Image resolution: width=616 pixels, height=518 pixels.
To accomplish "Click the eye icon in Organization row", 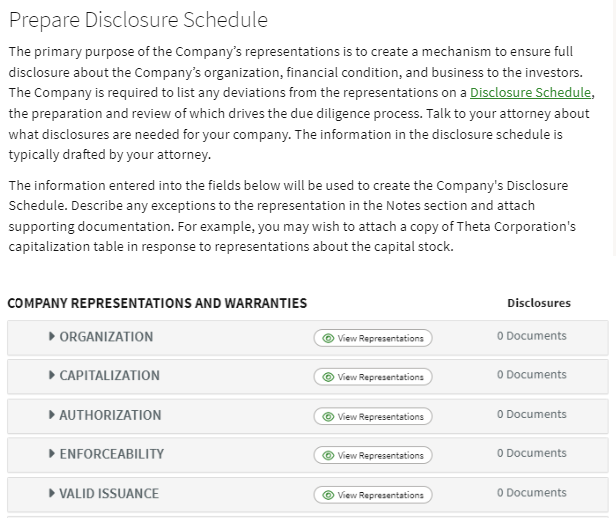I will coord(328,338).
